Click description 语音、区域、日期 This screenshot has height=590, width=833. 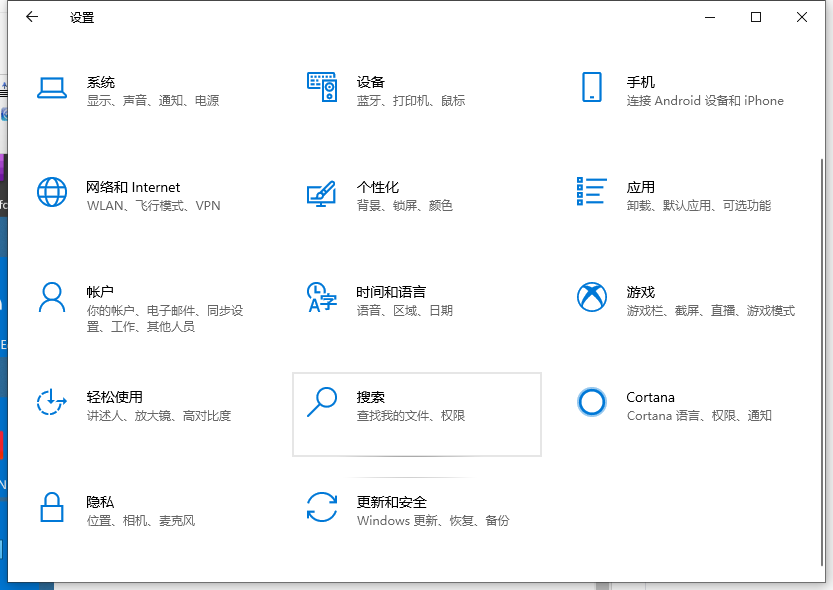(404, 310)
